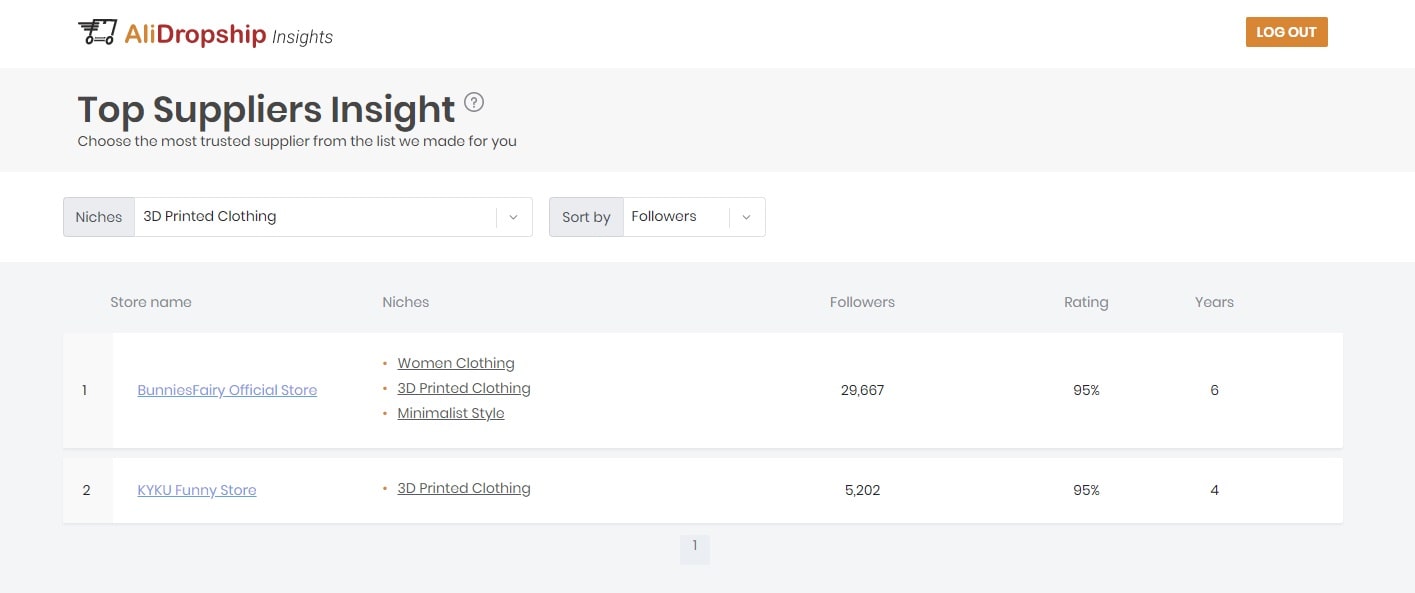Expand the Sort by dropdown chevron
Screen dimensions: 1415x593
[746, 217]
